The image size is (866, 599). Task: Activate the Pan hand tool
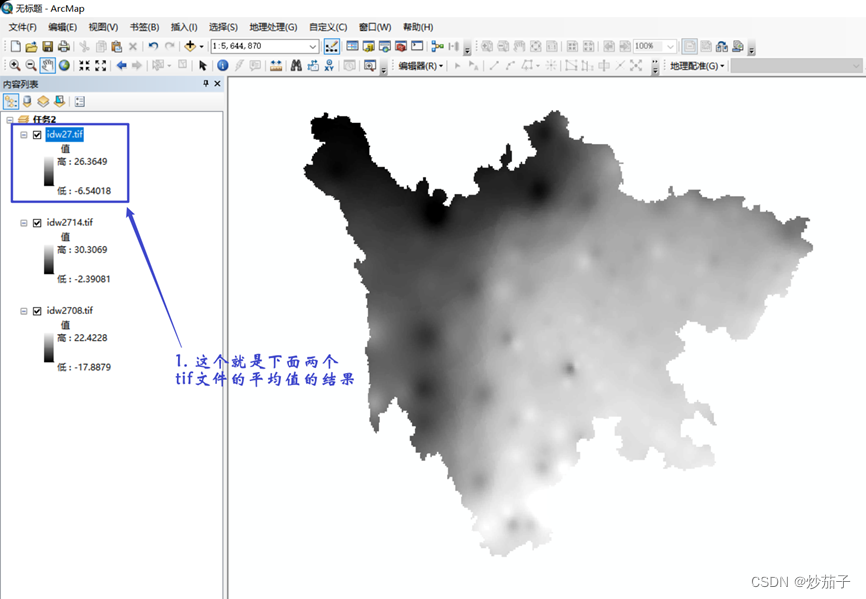tap(48, 66)
